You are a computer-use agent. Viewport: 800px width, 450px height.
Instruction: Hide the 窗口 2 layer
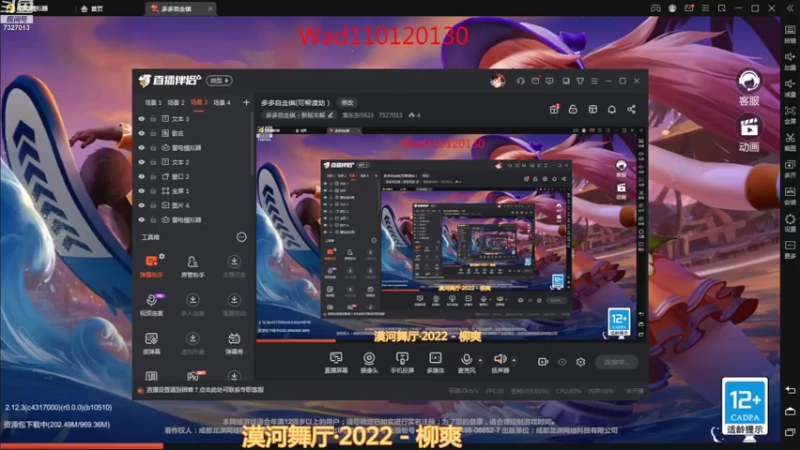[x=141, y=176]
